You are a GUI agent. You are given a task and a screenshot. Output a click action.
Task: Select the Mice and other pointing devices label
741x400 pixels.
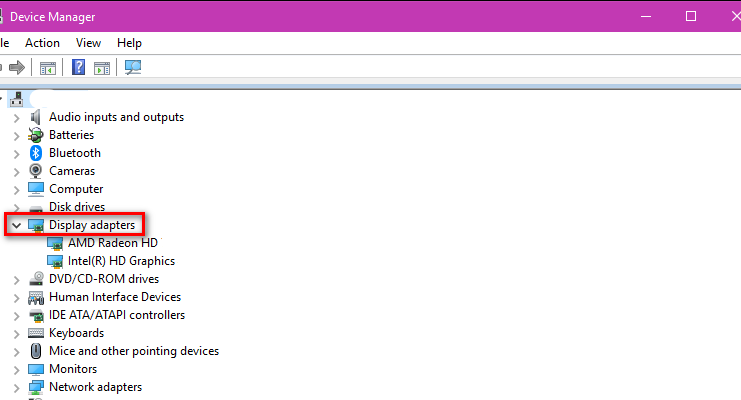[134, 351]
